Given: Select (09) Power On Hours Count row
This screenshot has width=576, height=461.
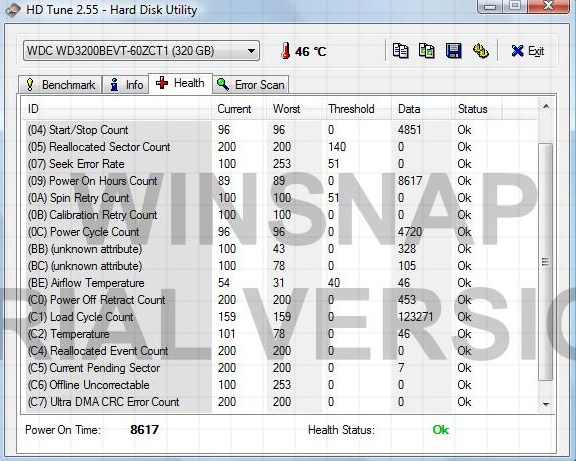Looking at the screenshot, I should (x=281, y=181).
